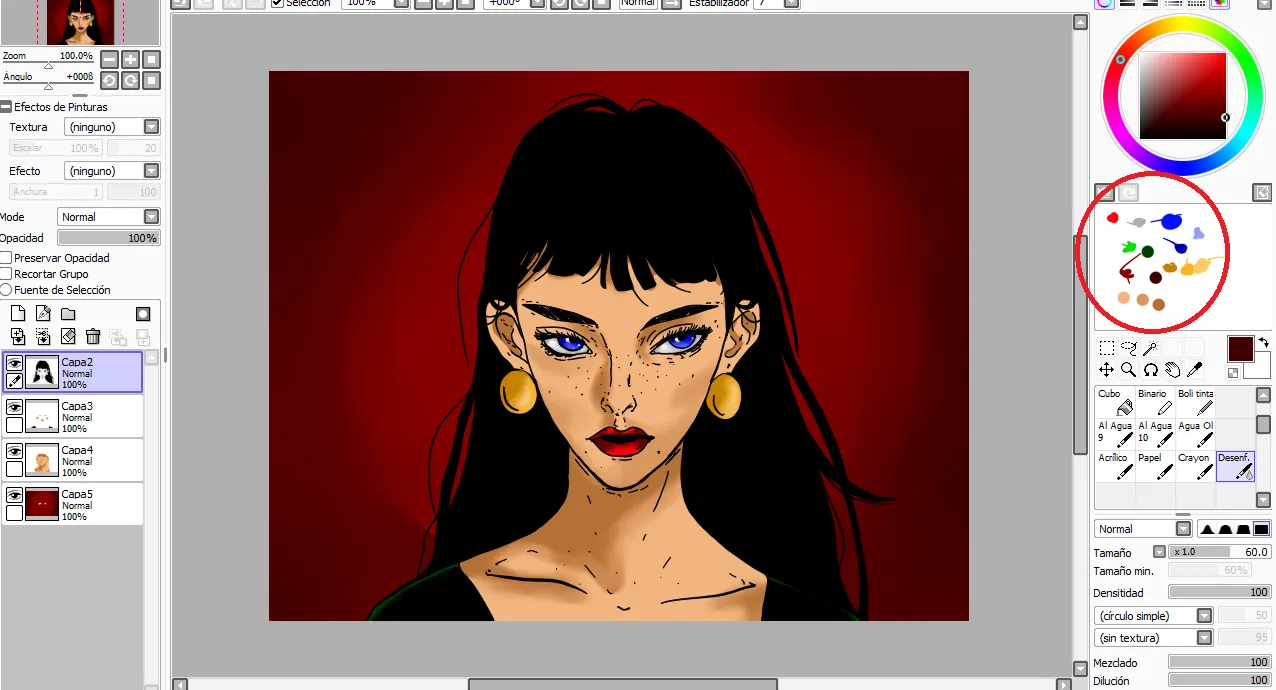Pick a color in the saturation square

tap(1182, 96)
